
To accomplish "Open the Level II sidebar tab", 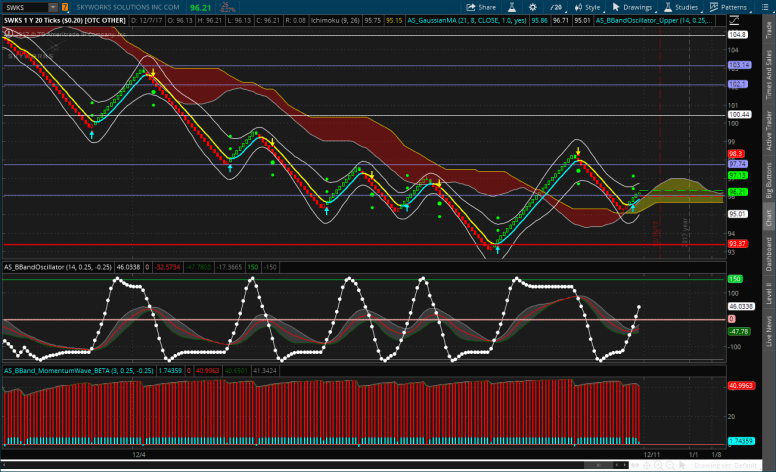I will pos(767,293).
